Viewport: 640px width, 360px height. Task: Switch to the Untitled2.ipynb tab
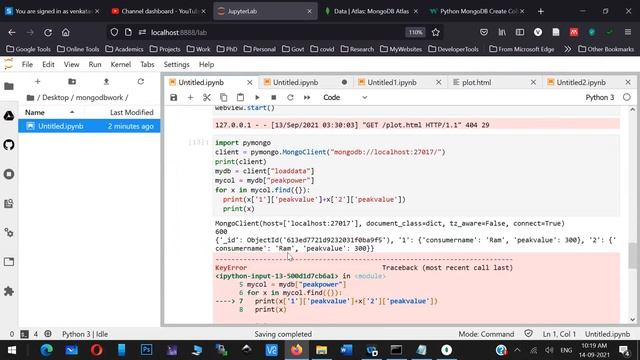click(x=581, y=82)
